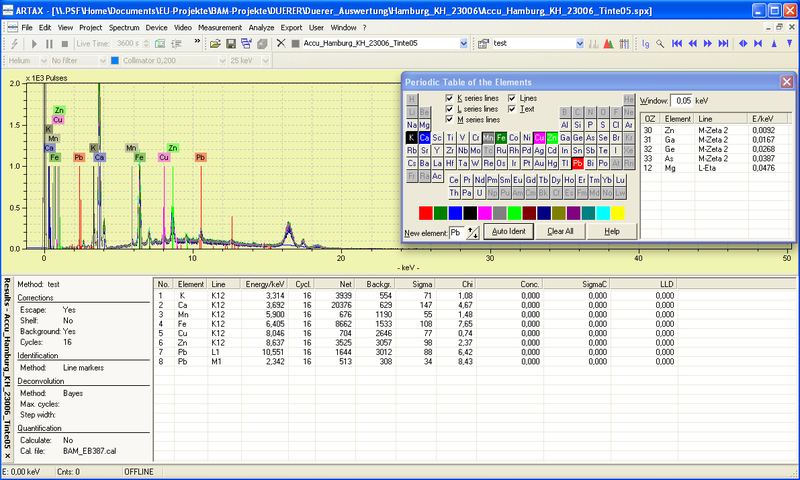Open the test method dropdown
Image resolution: width=800 pixels, height=480 pixels.
pyautogui.click(x=580, y=43)
